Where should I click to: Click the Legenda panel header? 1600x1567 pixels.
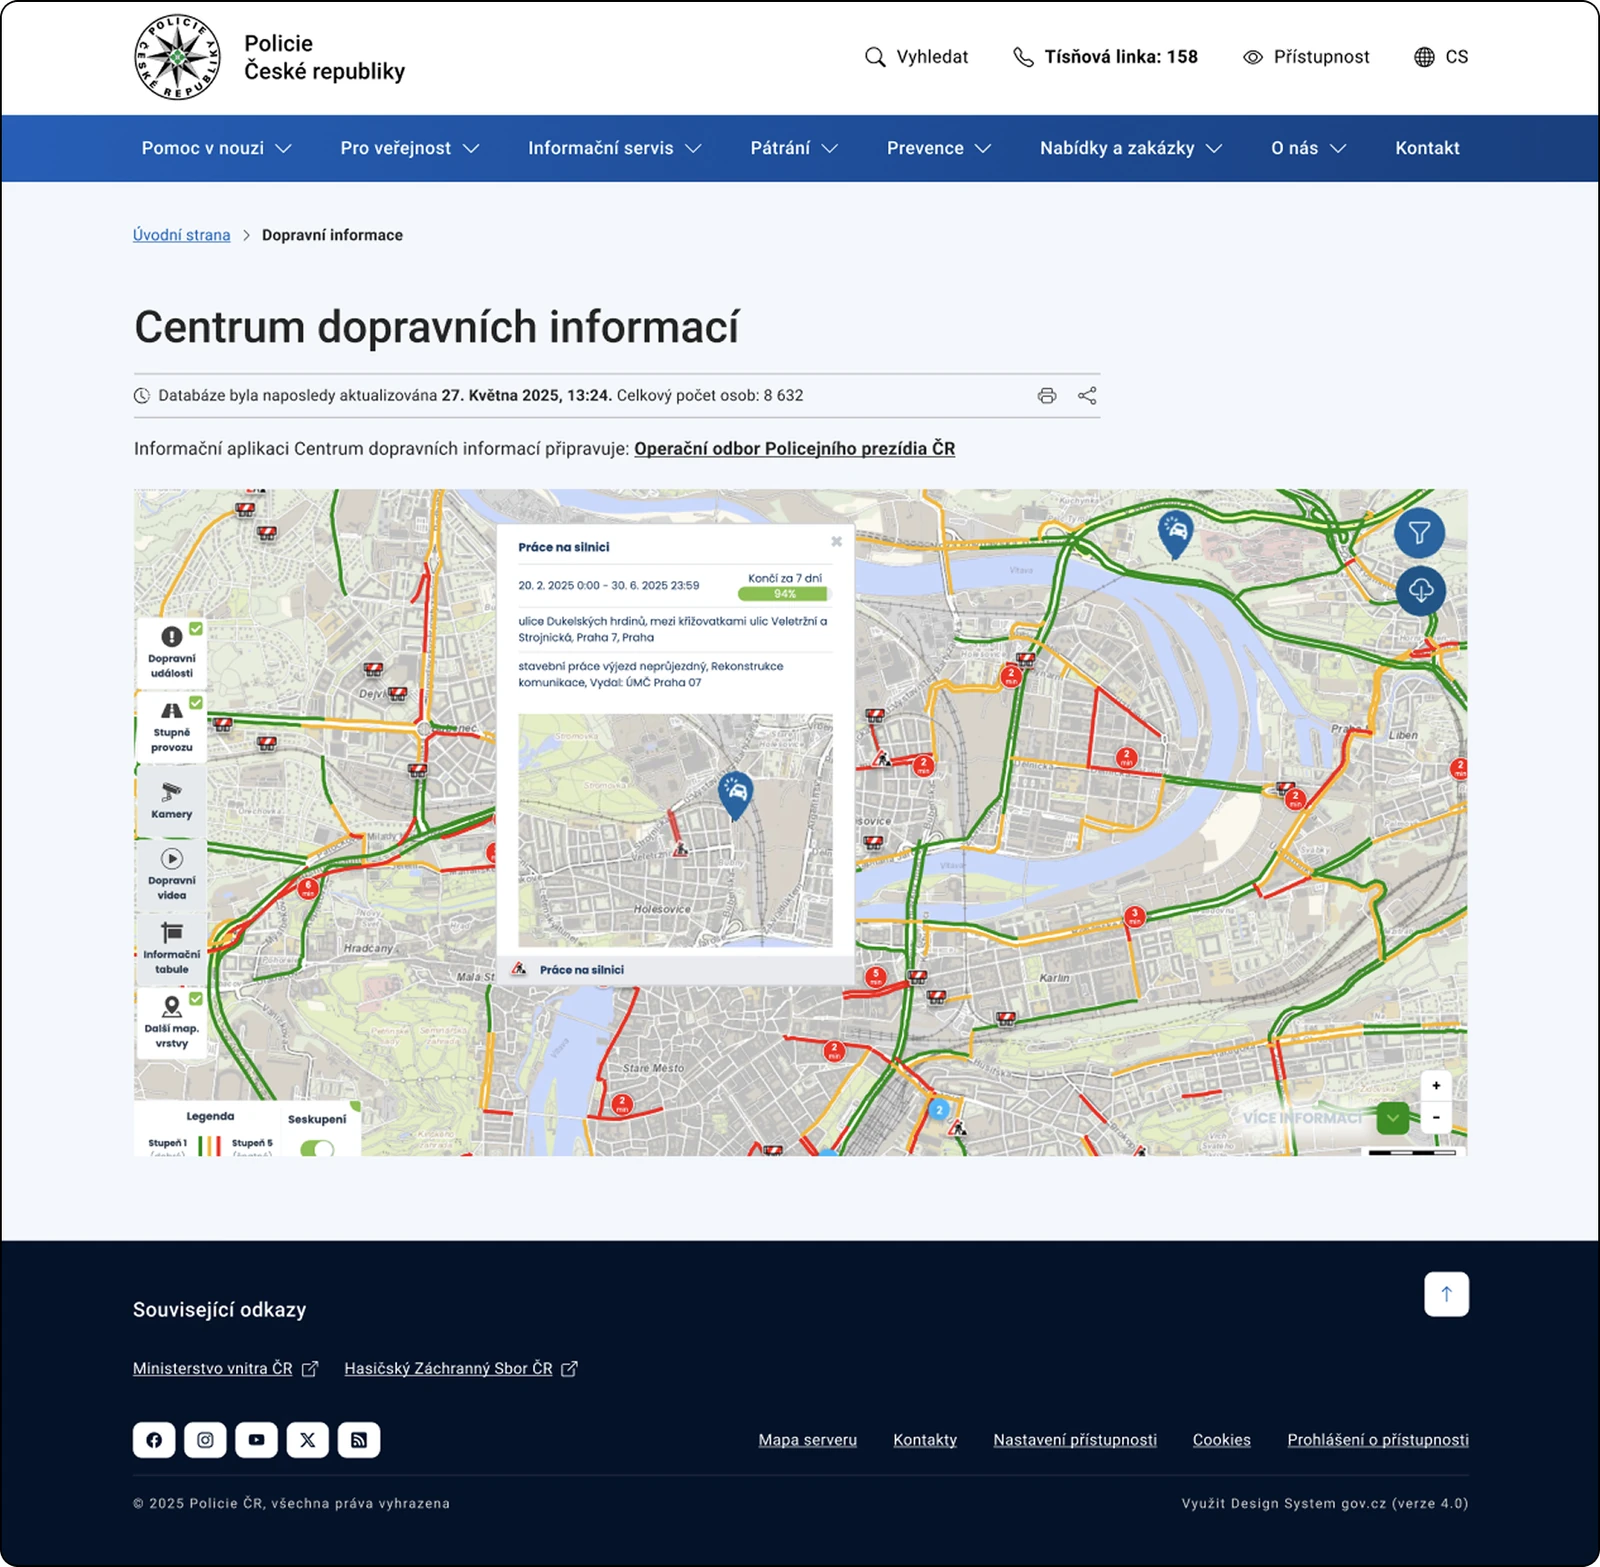[x=210, y=1116]
